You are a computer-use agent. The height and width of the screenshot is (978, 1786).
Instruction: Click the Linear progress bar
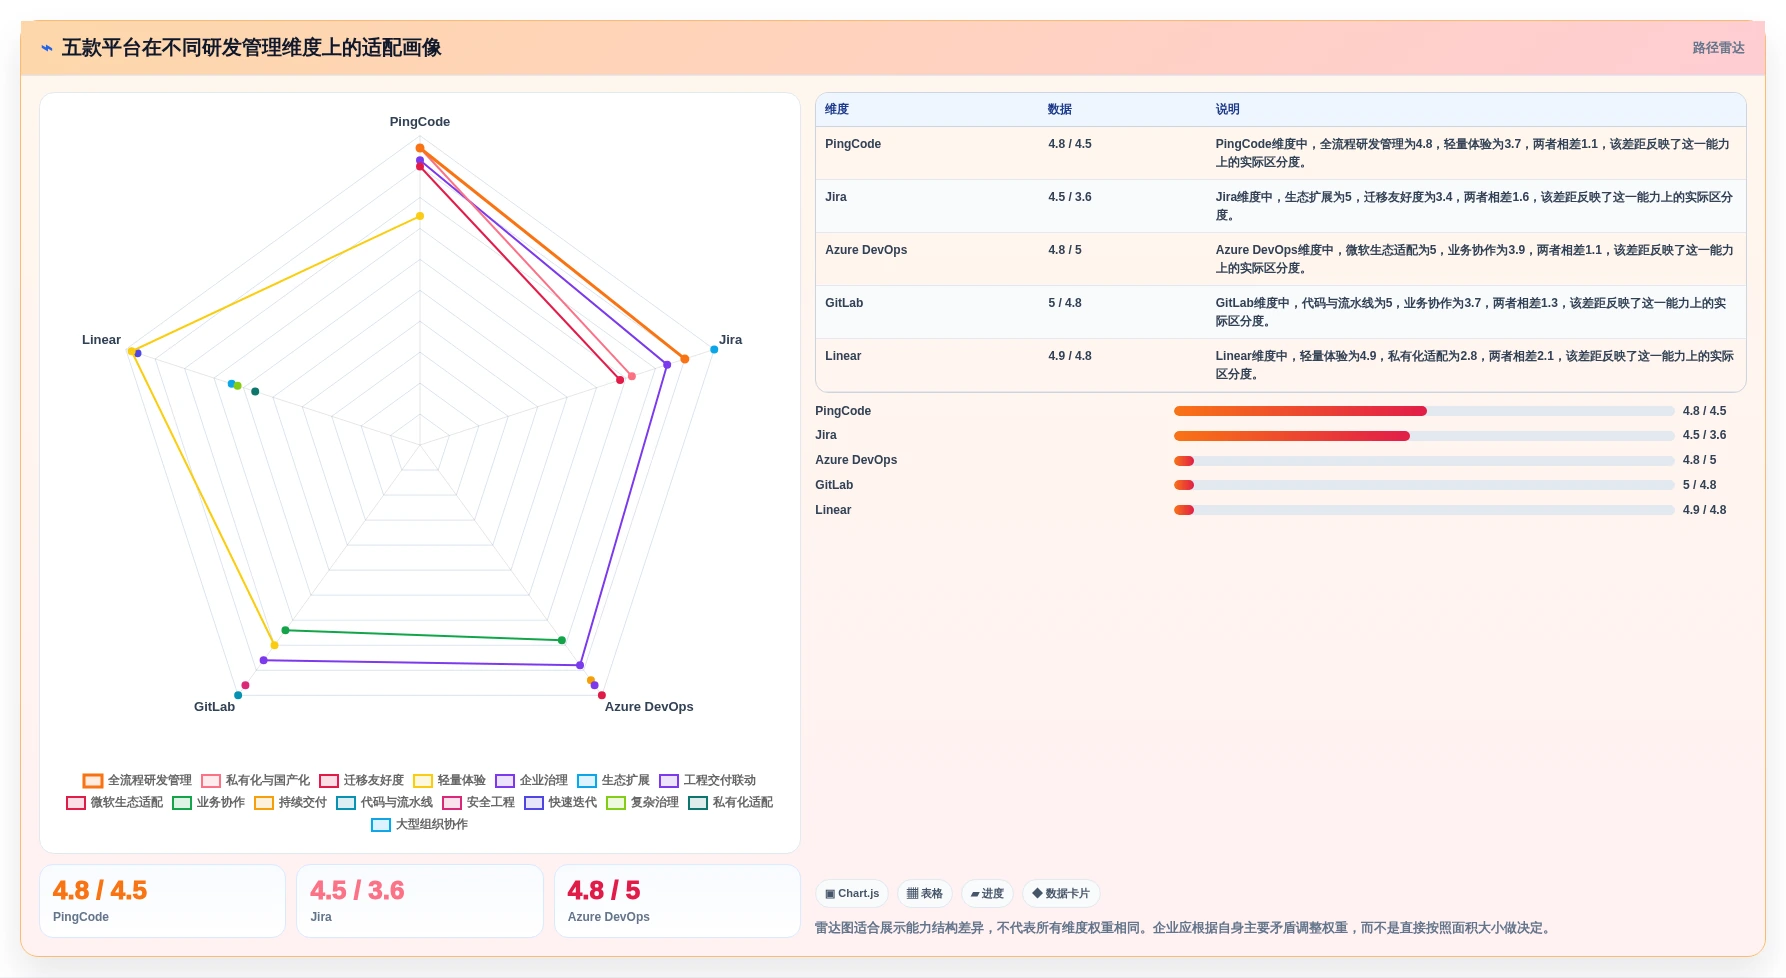pos(1424,510)
